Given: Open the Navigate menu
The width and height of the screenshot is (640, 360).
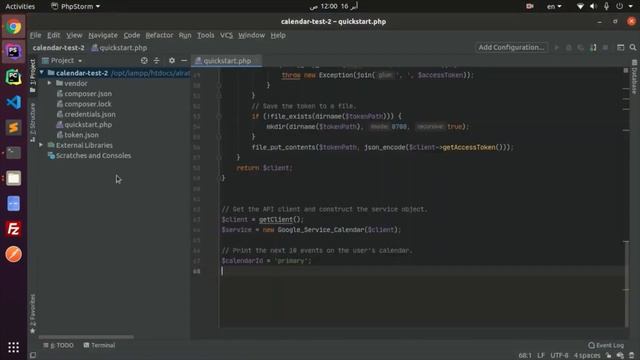Looking at the screenshot, I should click(x=103, y=36).
